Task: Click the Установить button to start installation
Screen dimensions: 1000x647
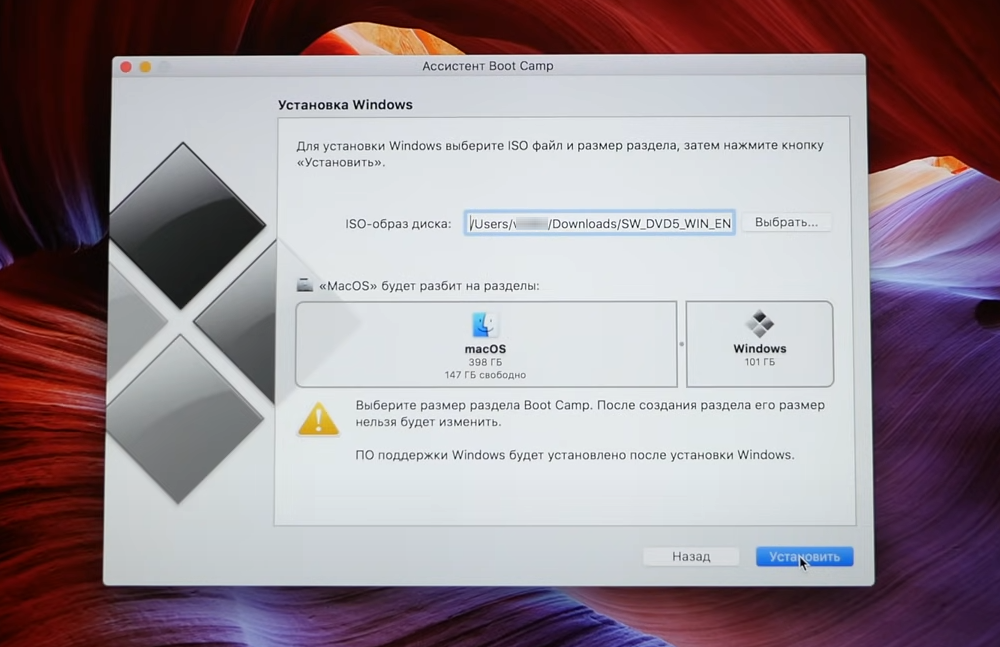Action: coord(804,556)
